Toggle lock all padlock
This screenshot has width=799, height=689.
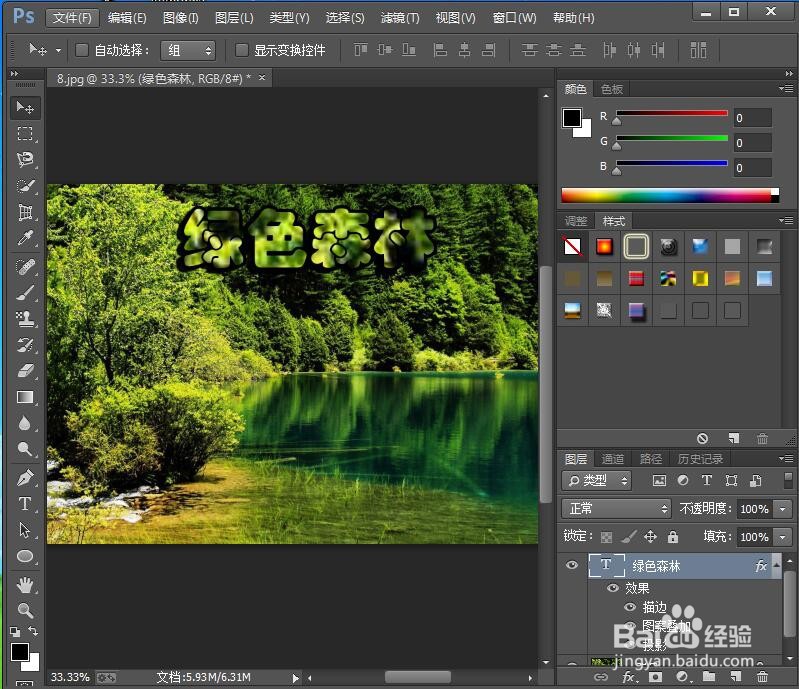point(673,536)
